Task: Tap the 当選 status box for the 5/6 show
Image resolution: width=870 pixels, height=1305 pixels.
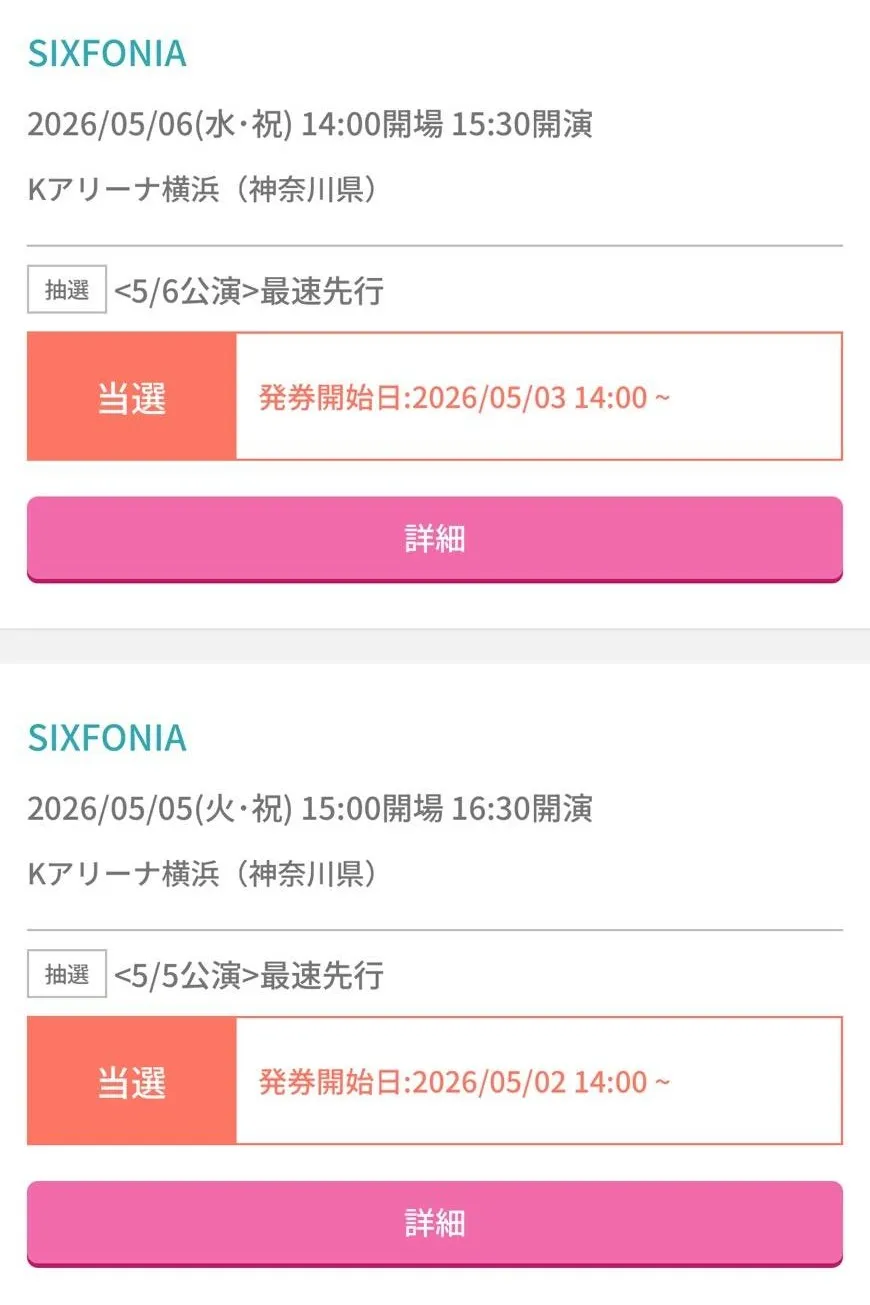Action: pyautogui.click(x=132, y=397)
